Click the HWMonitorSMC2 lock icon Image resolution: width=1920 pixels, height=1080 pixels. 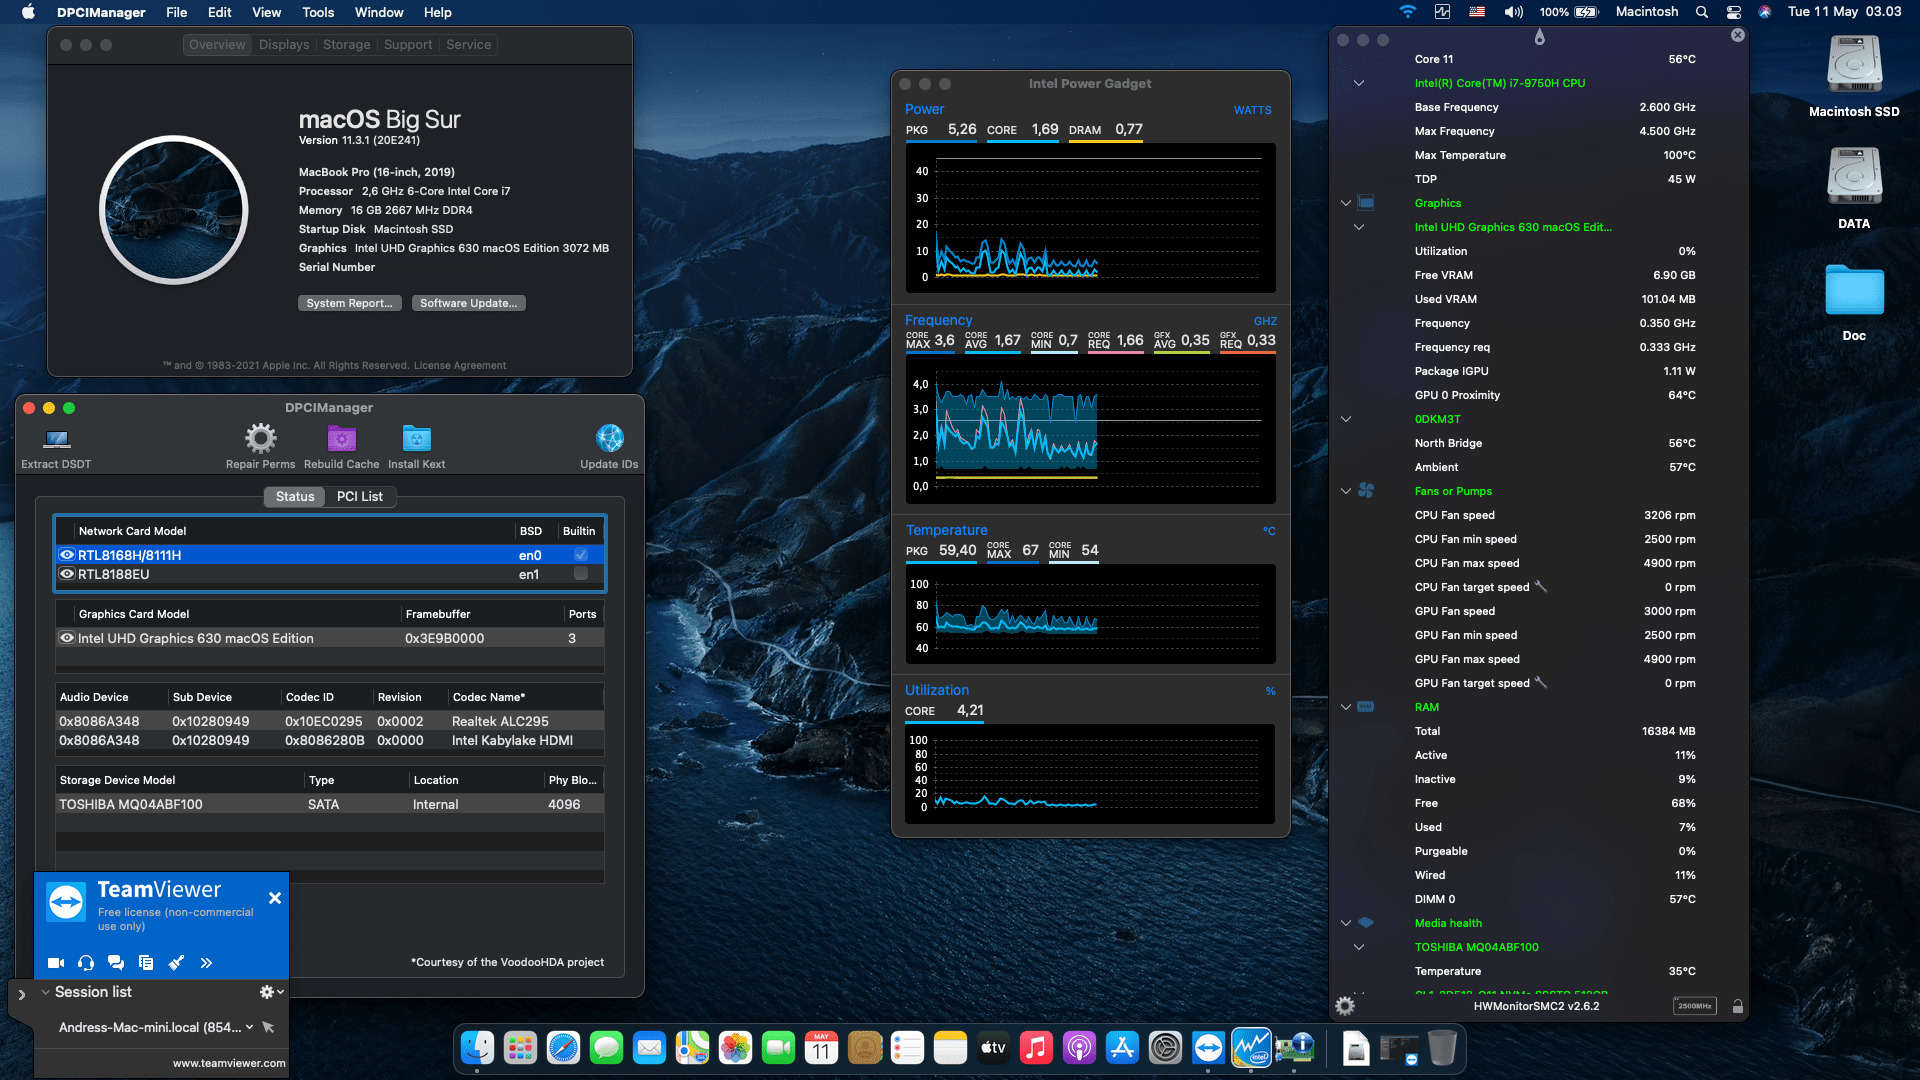pyautogui.click(x=1738, y=1006)
